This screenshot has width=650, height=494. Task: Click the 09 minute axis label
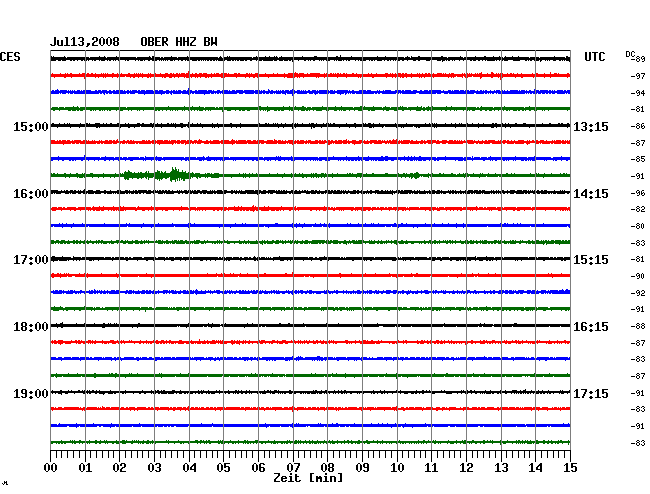[x=362, y=467]
